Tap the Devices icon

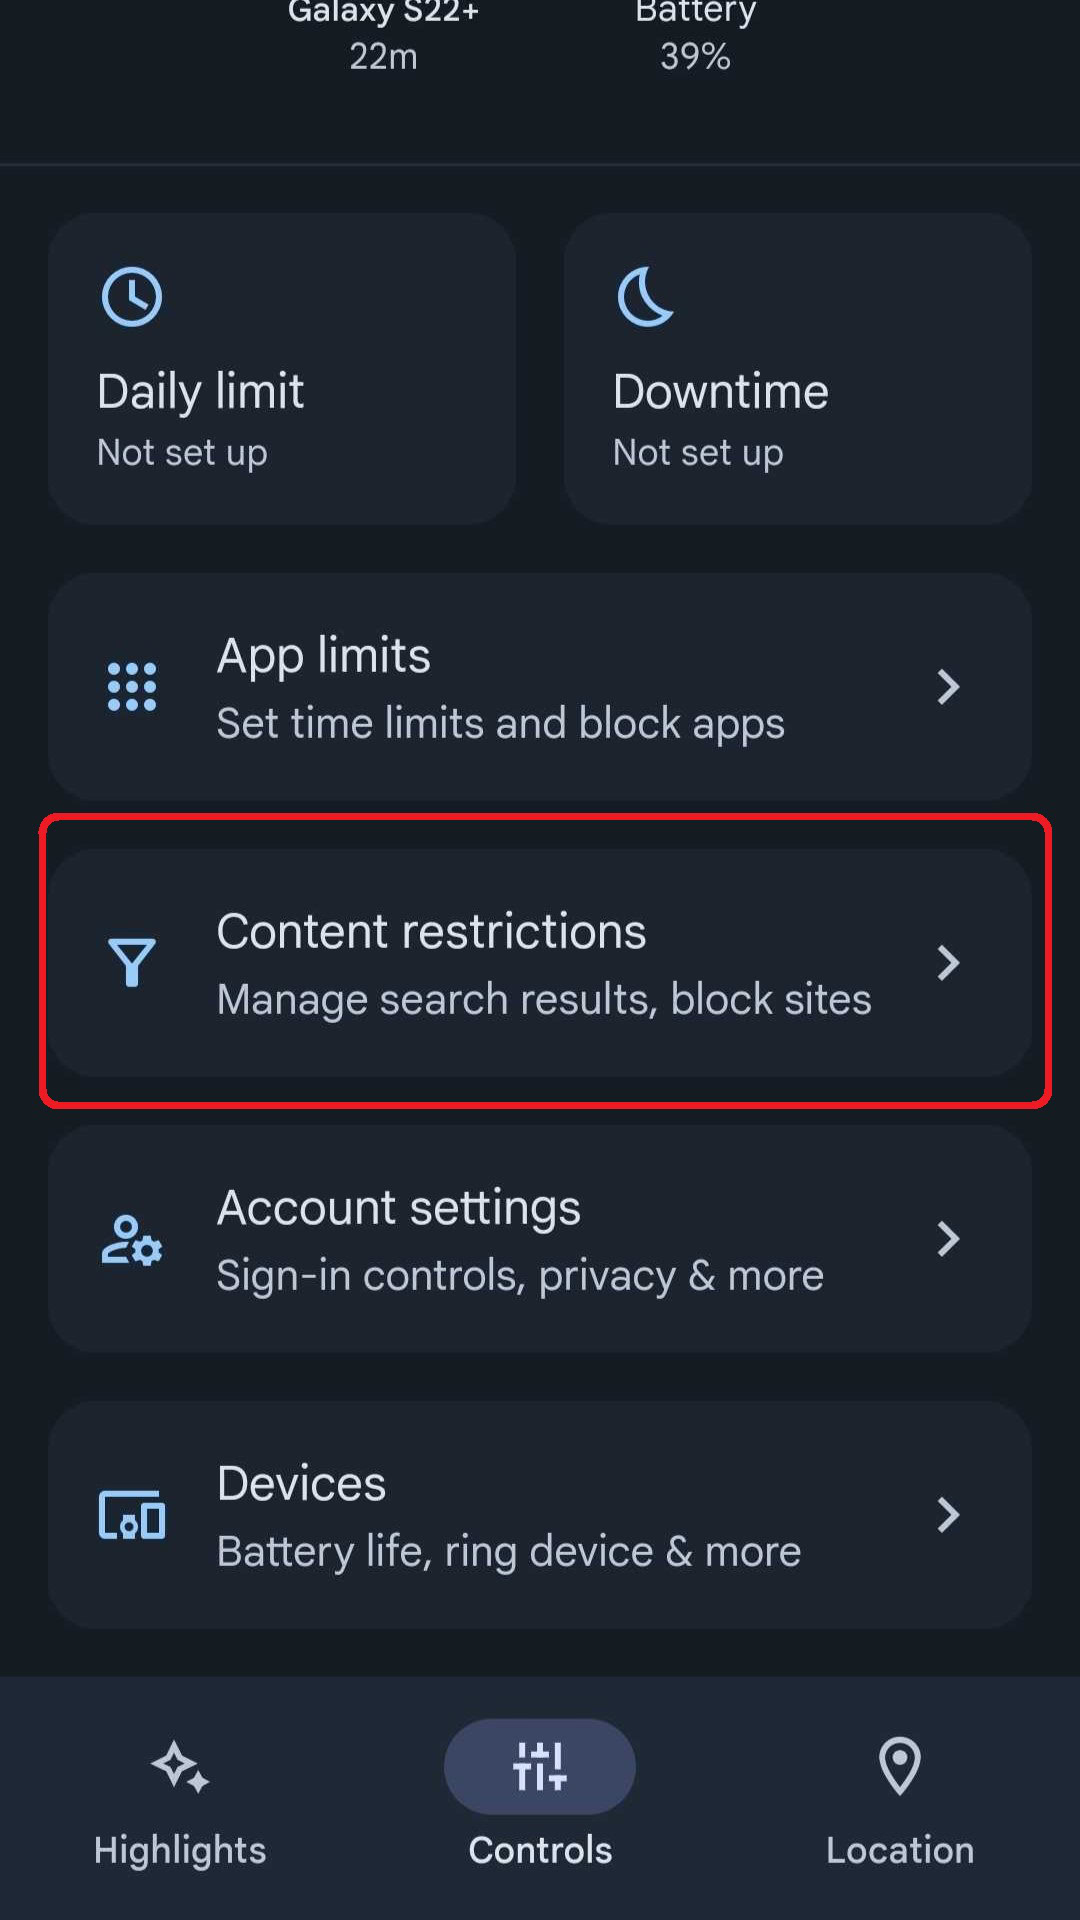click(132, 1515)
